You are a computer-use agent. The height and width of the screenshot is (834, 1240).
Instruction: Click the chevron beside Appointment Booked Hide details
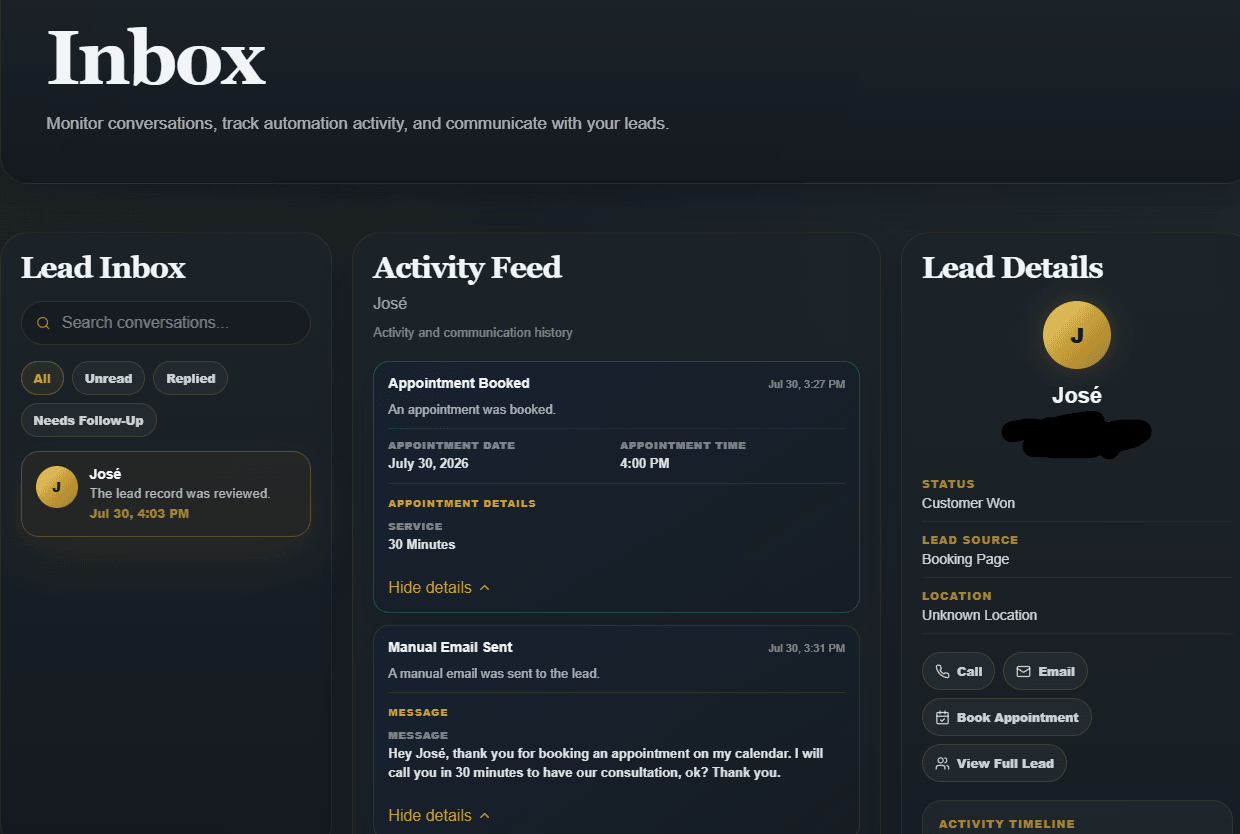pyautogui.click(x=485, y=588)
